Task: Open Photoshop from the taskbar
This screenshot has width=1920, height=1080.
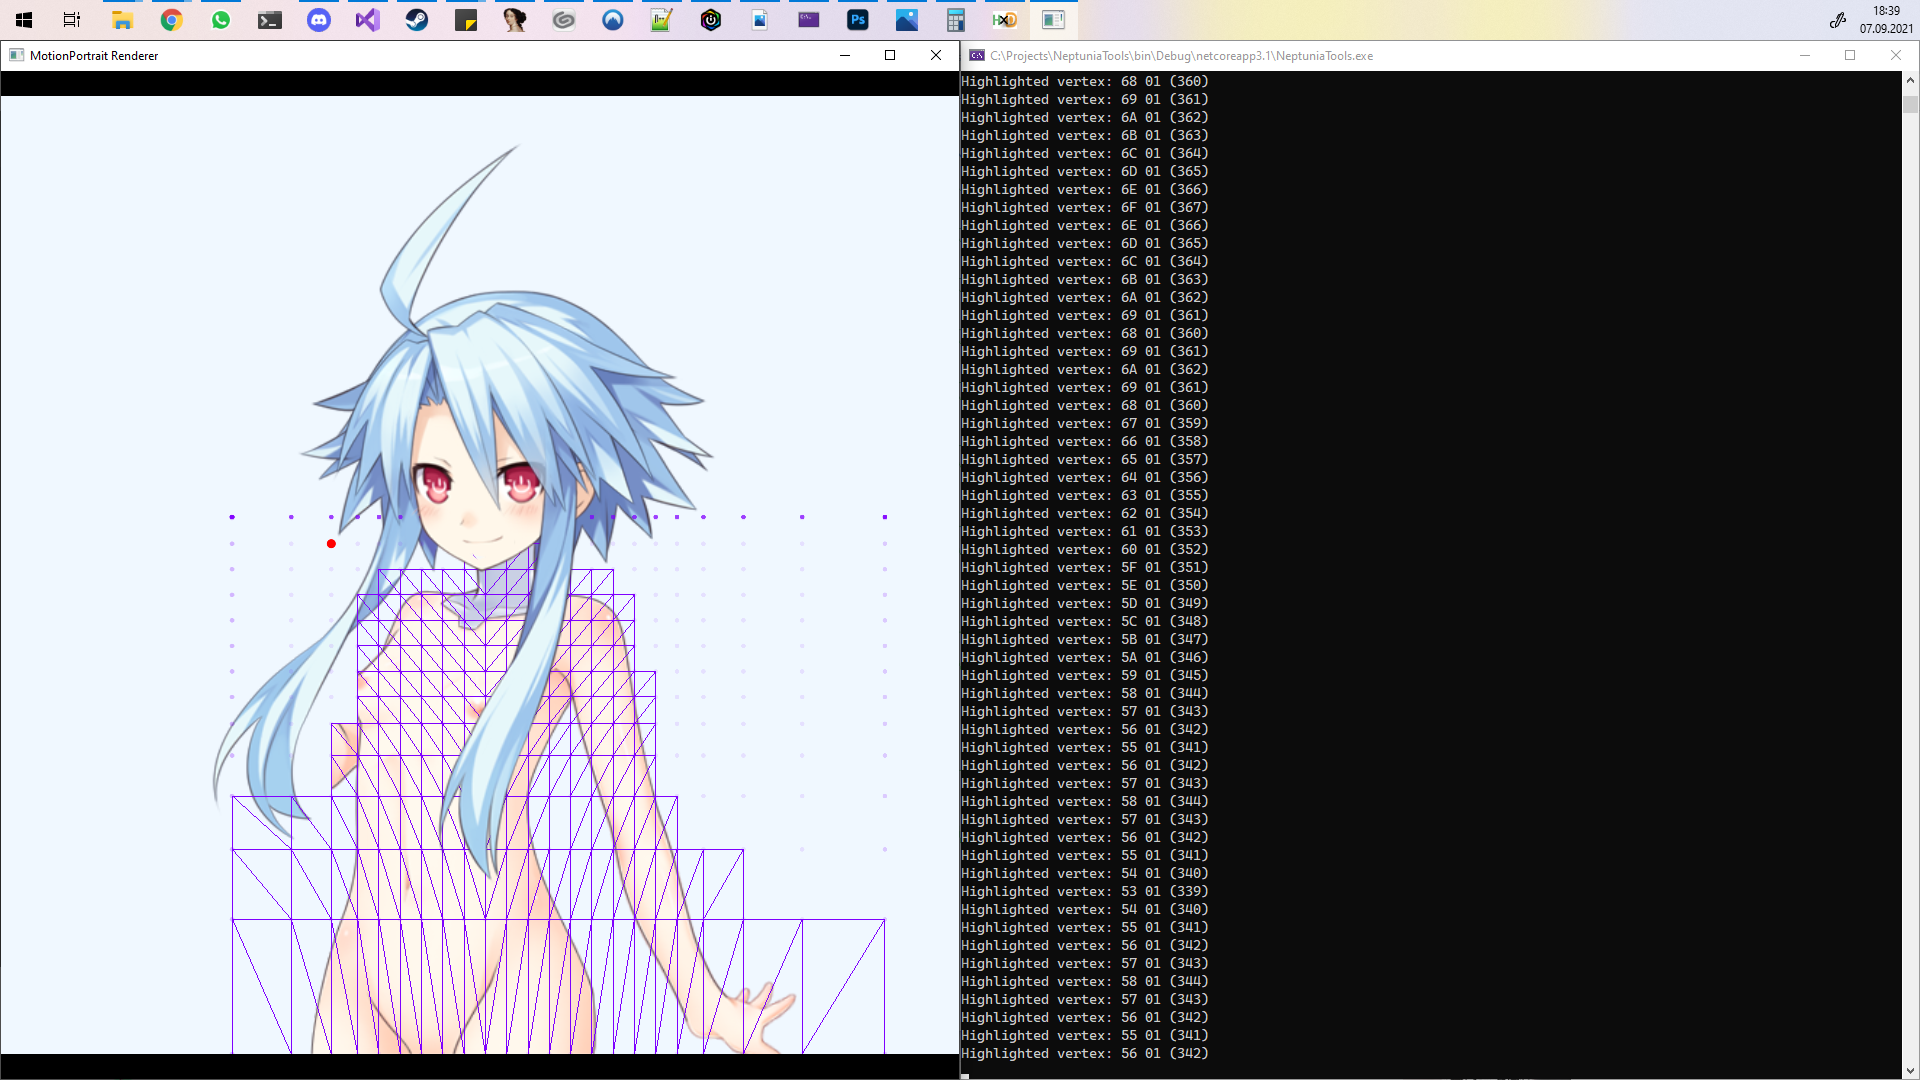Action: [858, 20]
